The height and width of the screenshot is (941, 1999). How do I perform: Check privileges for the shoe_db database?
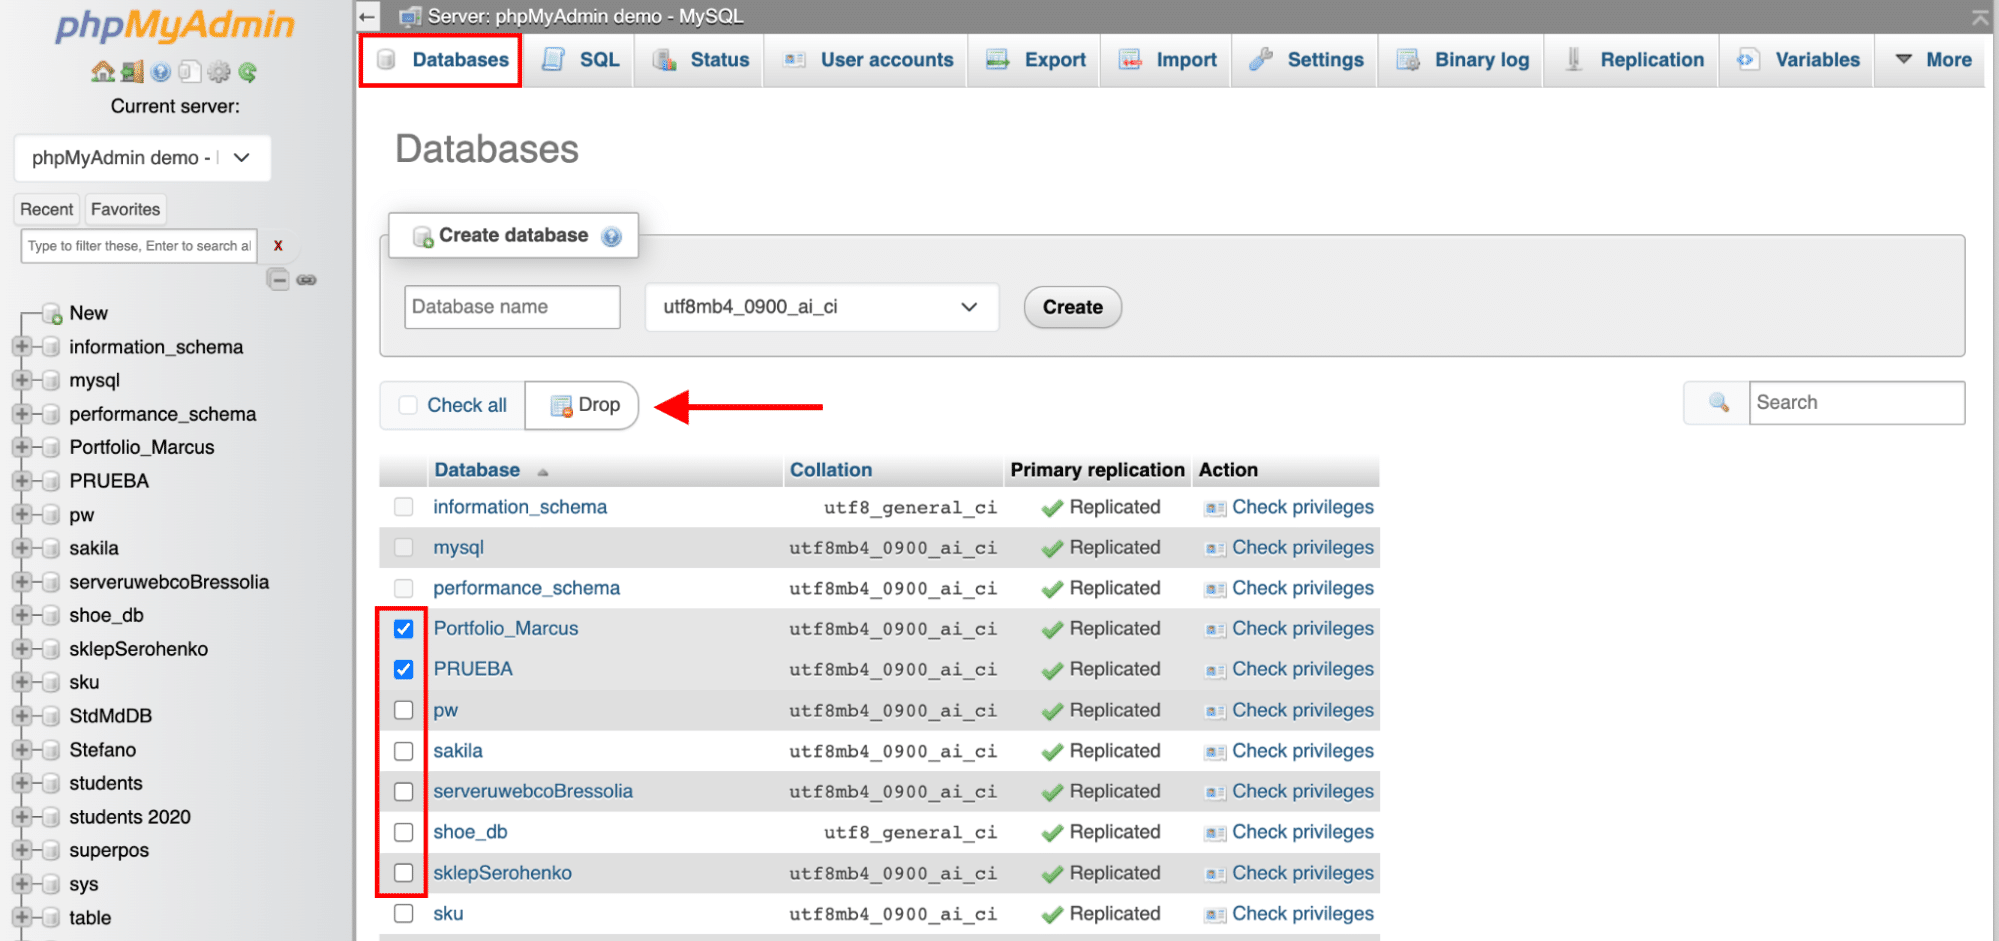click(1302, 831)
